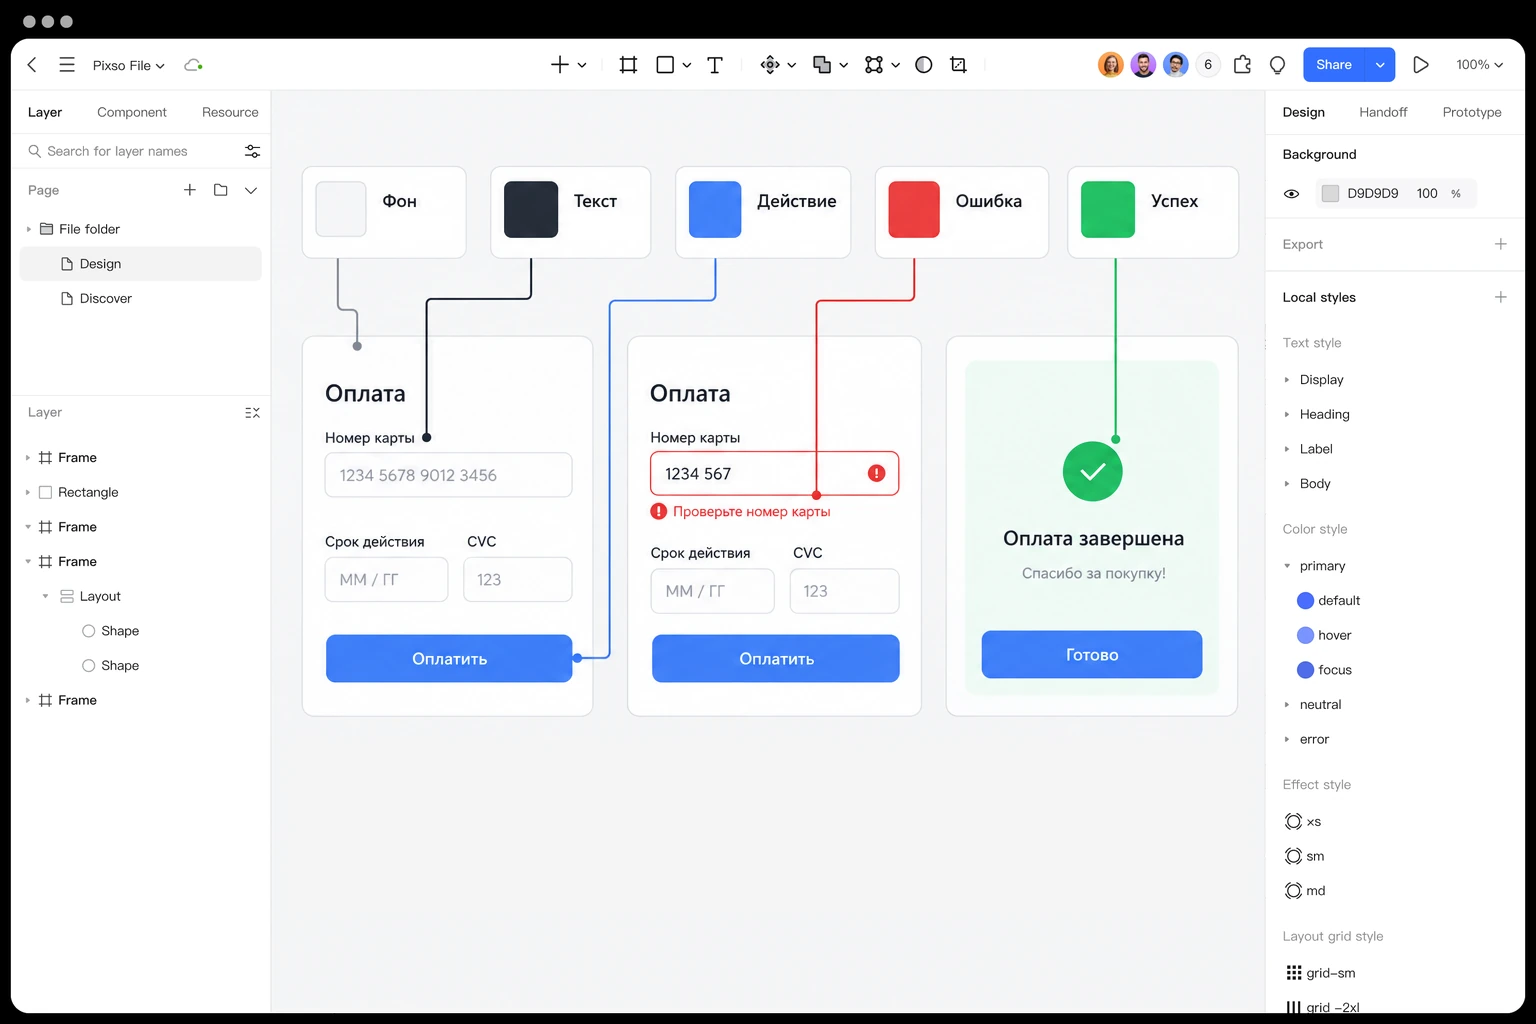Click the cloud sync status icon

[x=193, y=65]
